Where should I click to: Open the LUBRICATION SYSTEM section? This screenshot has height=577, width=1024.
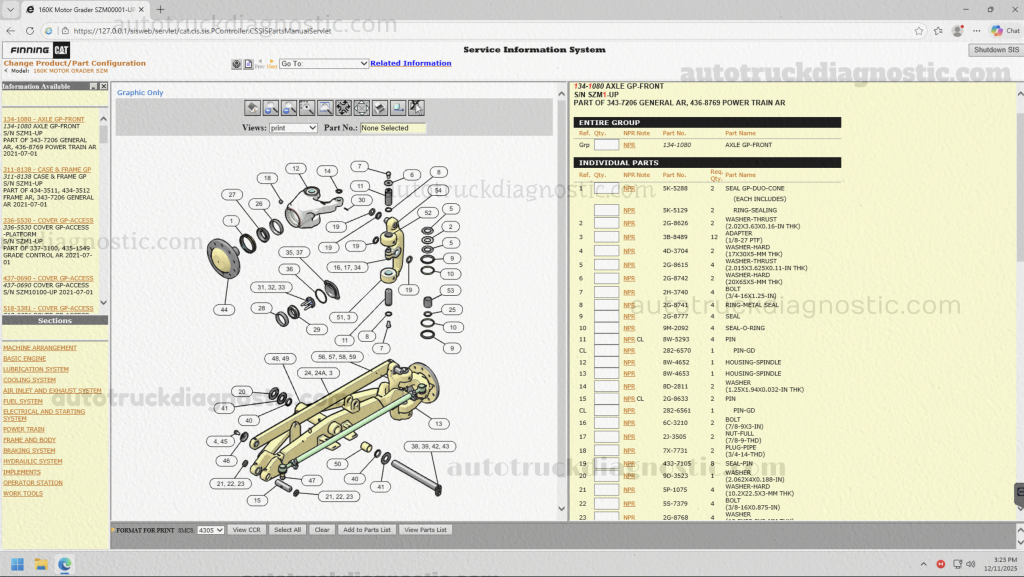36,369
